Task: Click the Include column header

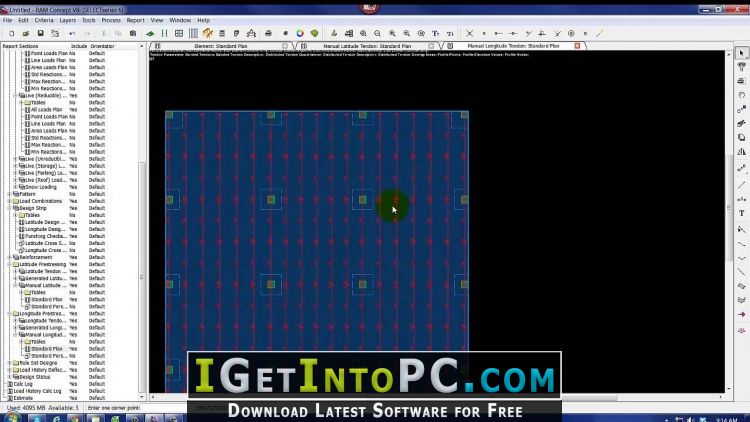Action: coord(79,46)
